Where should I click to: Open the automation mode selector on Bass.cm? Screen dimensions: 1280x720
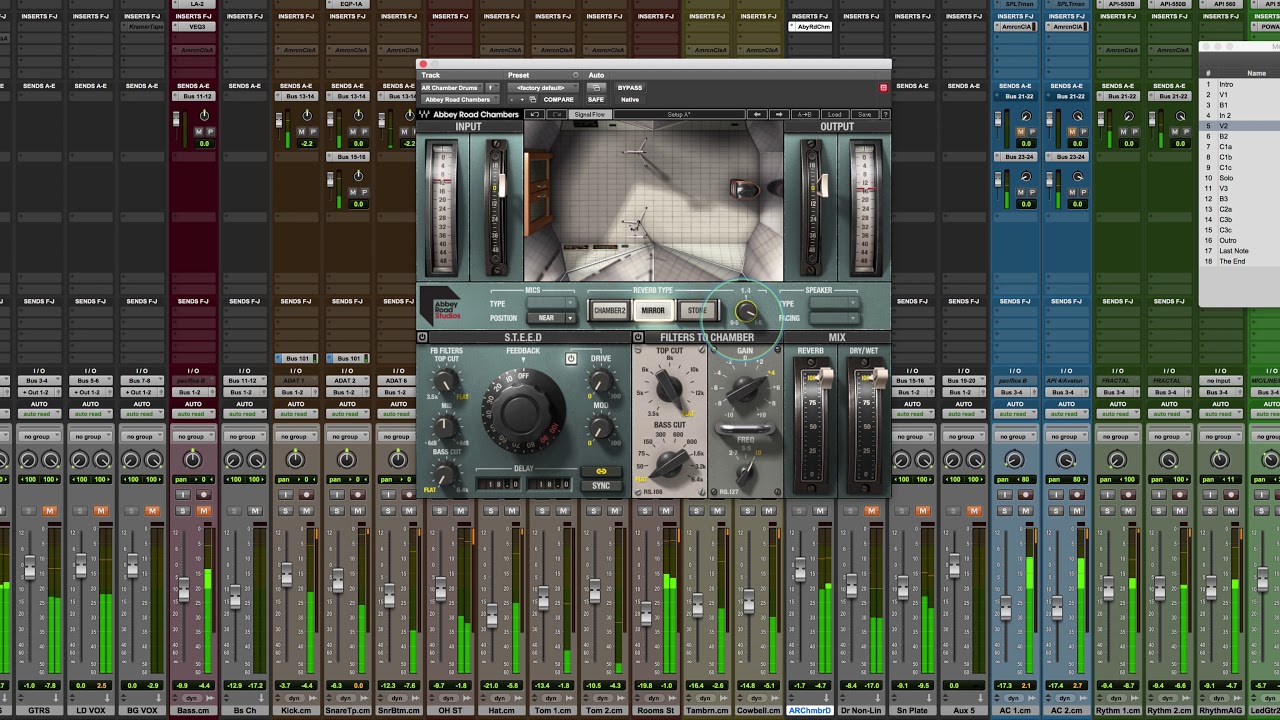click(x=193, y=414)
